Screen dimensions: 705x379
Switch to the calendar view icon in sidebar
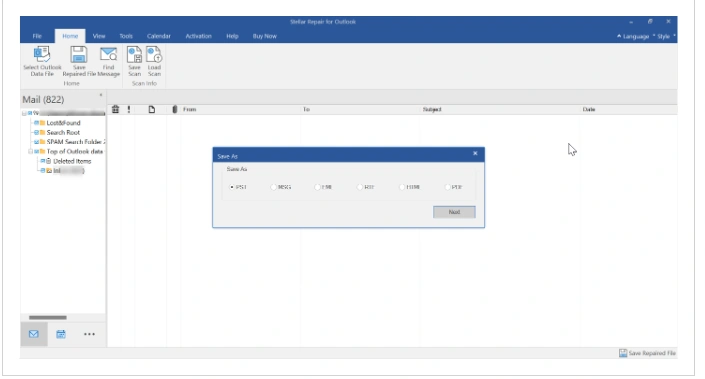(x=61, y=334)
